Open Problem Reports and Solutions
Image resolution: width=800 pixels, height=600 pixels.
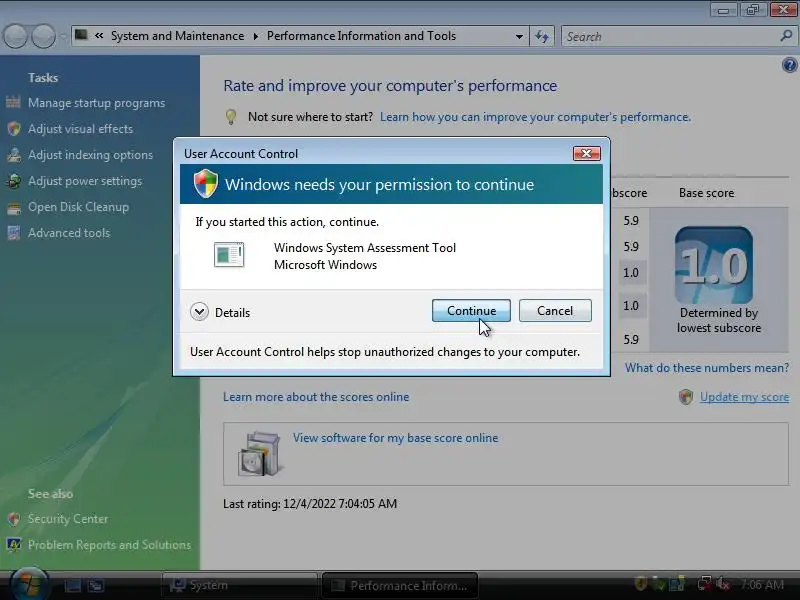click(109, 545)
